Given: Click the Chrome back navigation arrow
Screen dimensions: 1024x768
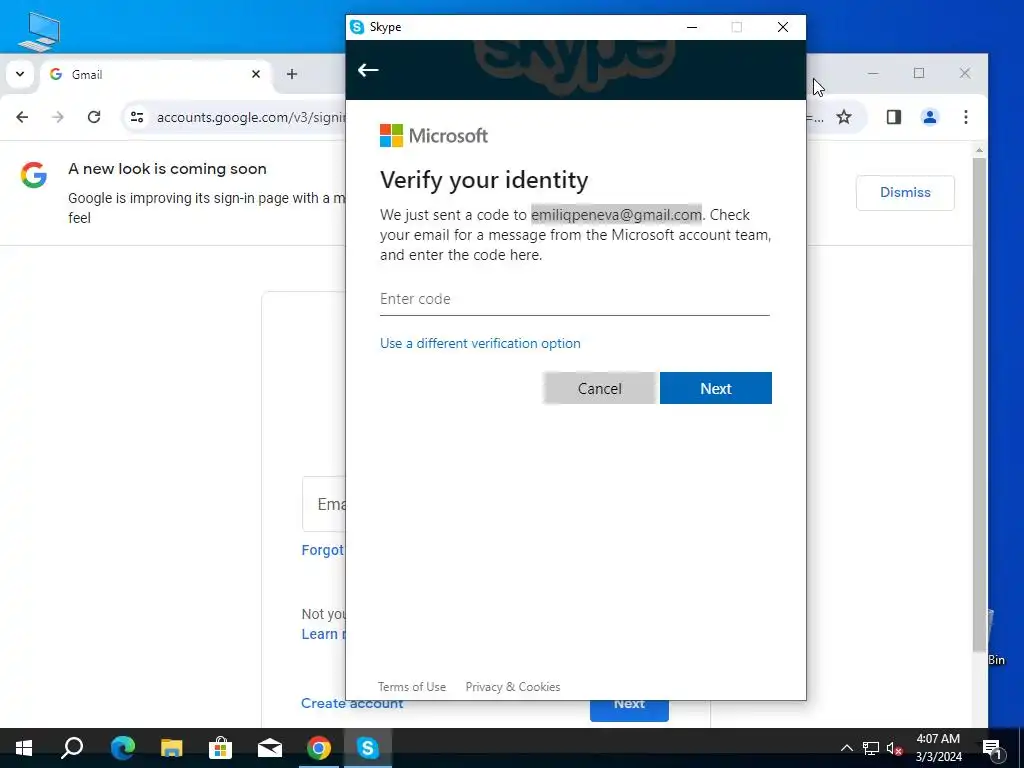Looking at the screenshot, I should point(22,117).
